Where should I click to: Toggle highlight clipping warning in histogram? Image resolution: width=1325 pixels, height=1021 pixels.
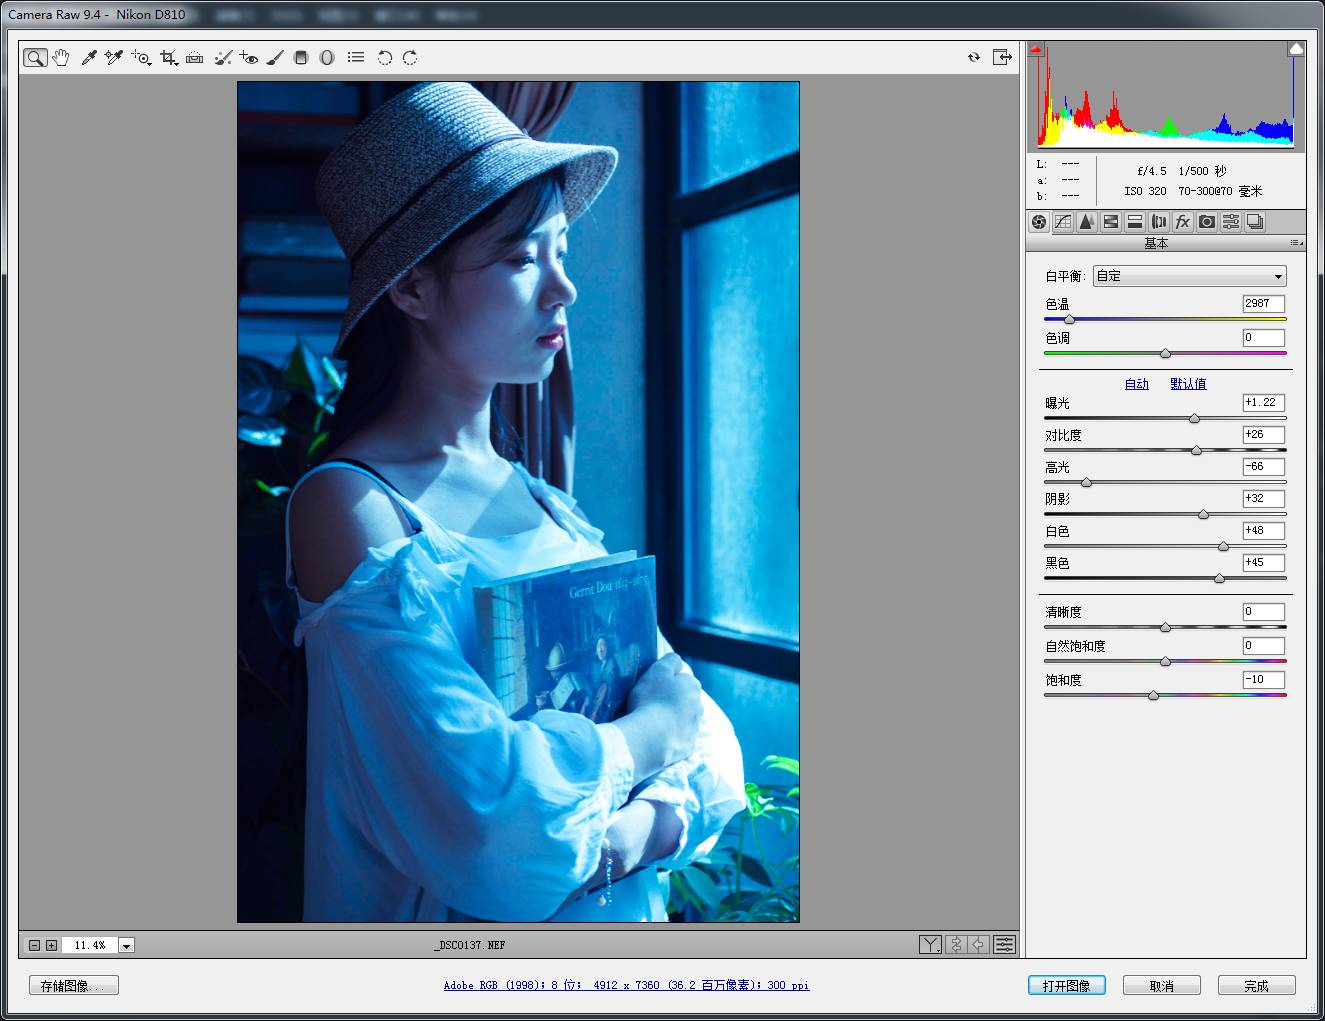click(1296, 48)
